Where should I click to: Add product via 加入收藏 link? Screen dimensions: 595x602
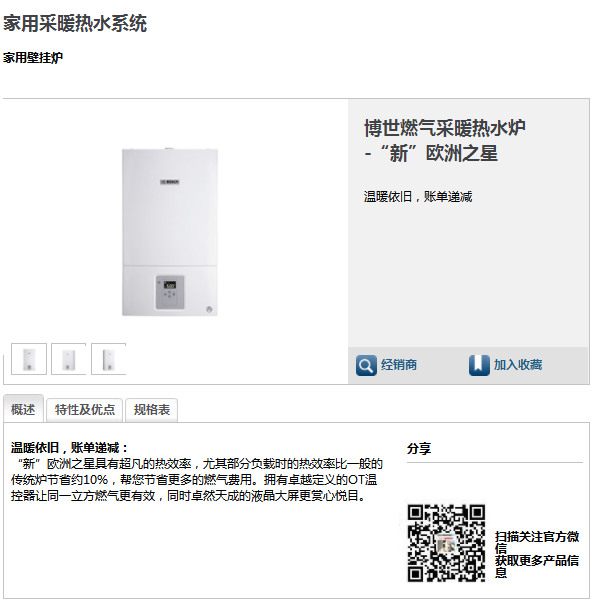pyautogui.click(x=517, y=365)
